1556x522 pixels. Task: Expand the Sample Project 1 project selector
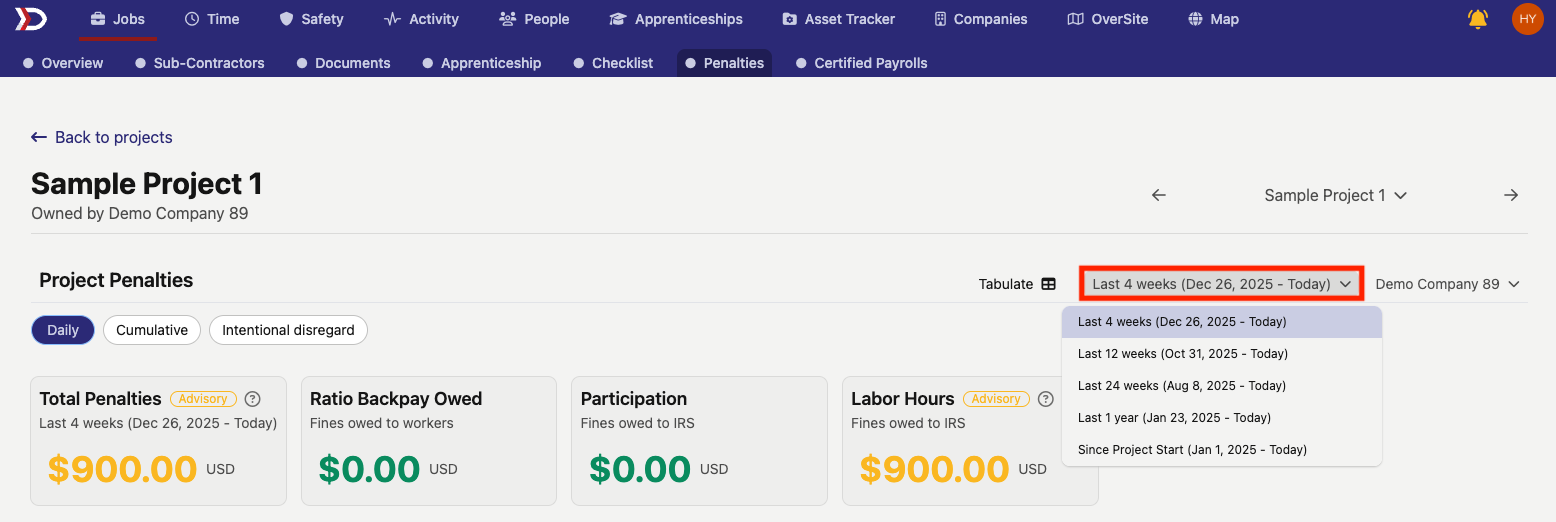(x=1336, y=195)
